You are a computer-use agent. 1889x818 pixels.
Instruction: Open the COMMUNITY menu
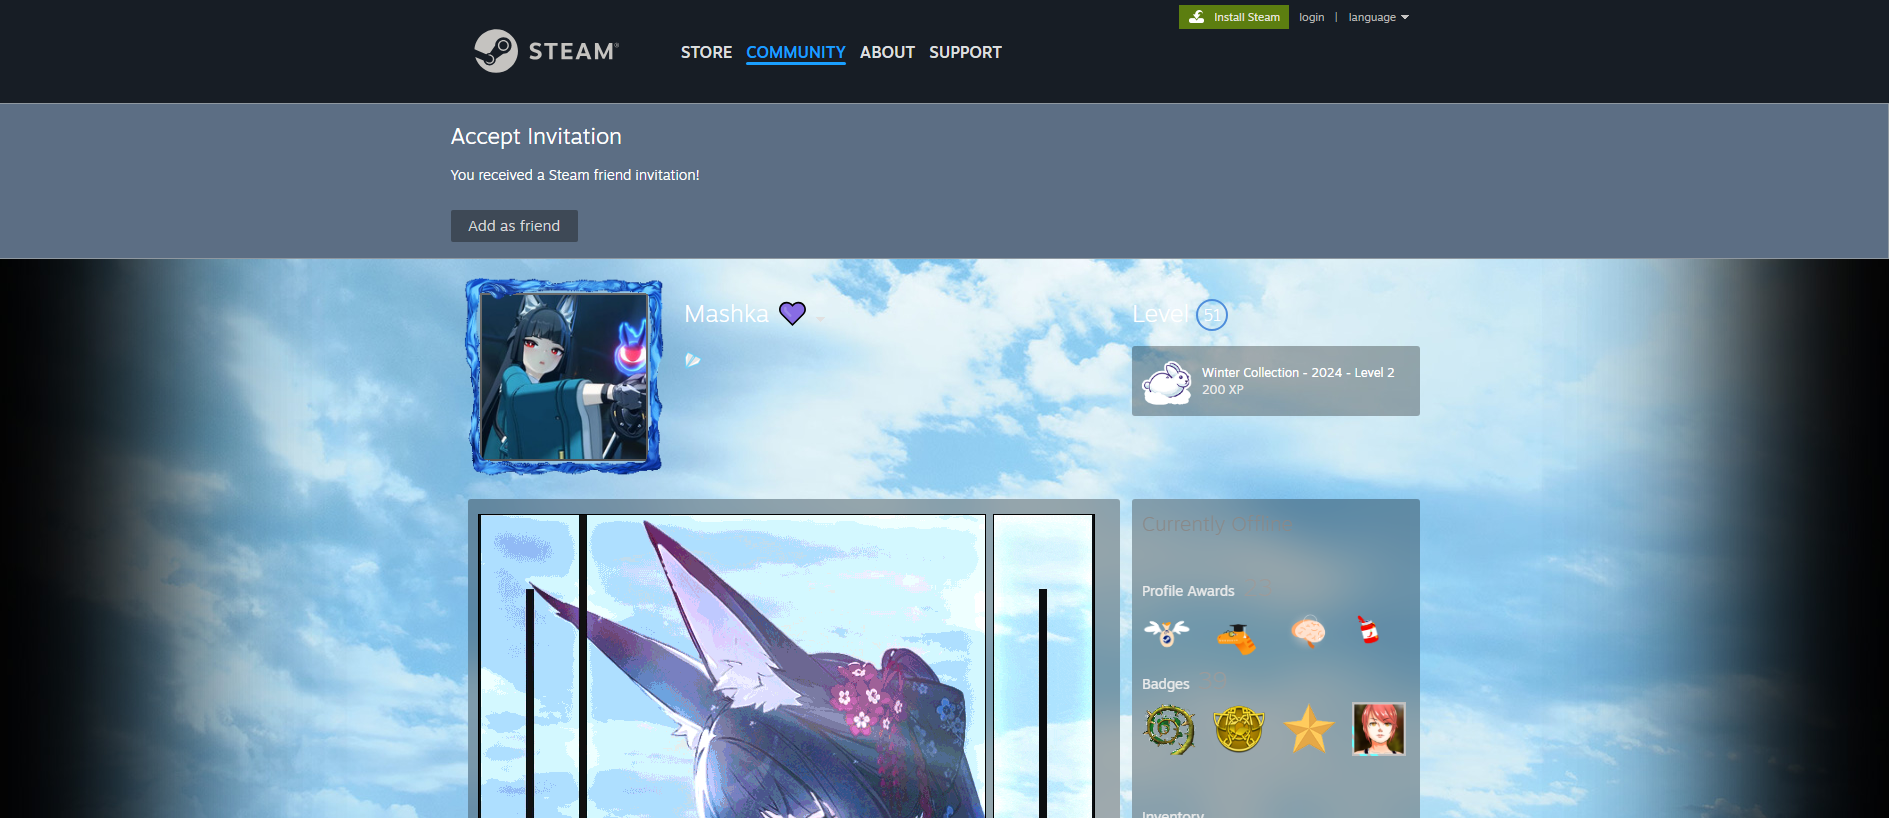[x=796, y=52]
